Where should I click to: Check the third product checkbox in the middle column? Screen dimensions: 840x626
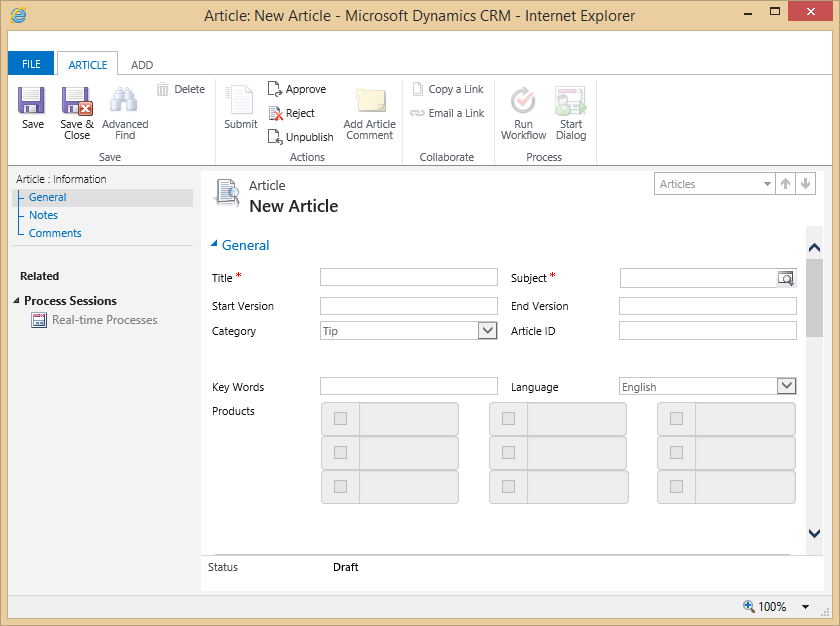coord(508,486)
